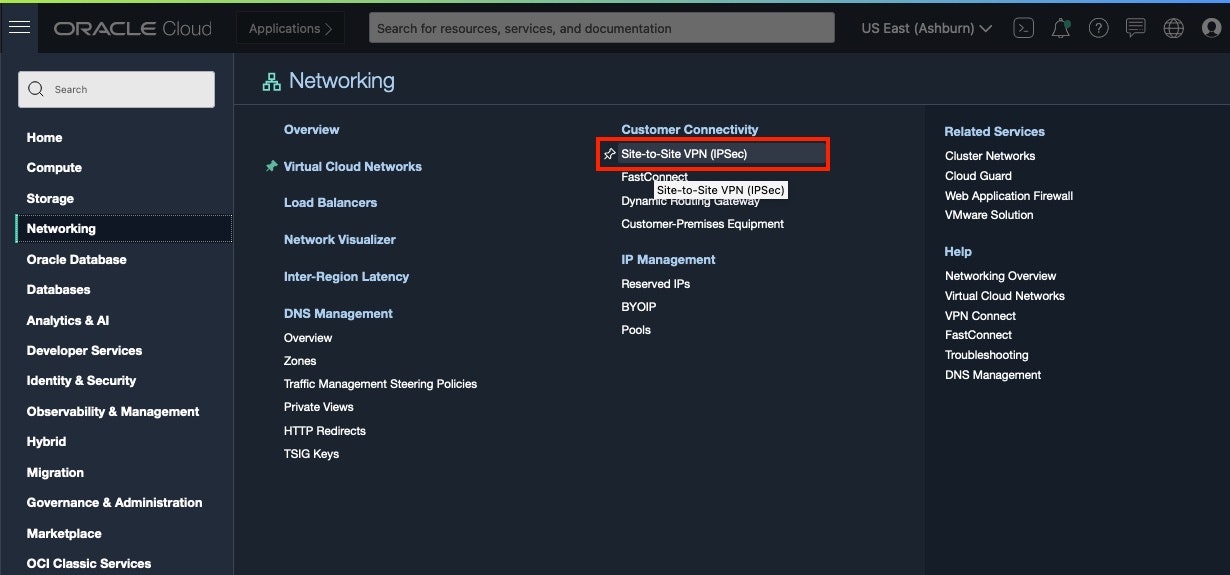Expand the Applications dropdown button
1230x575 pixels.
tap(290, 28)
